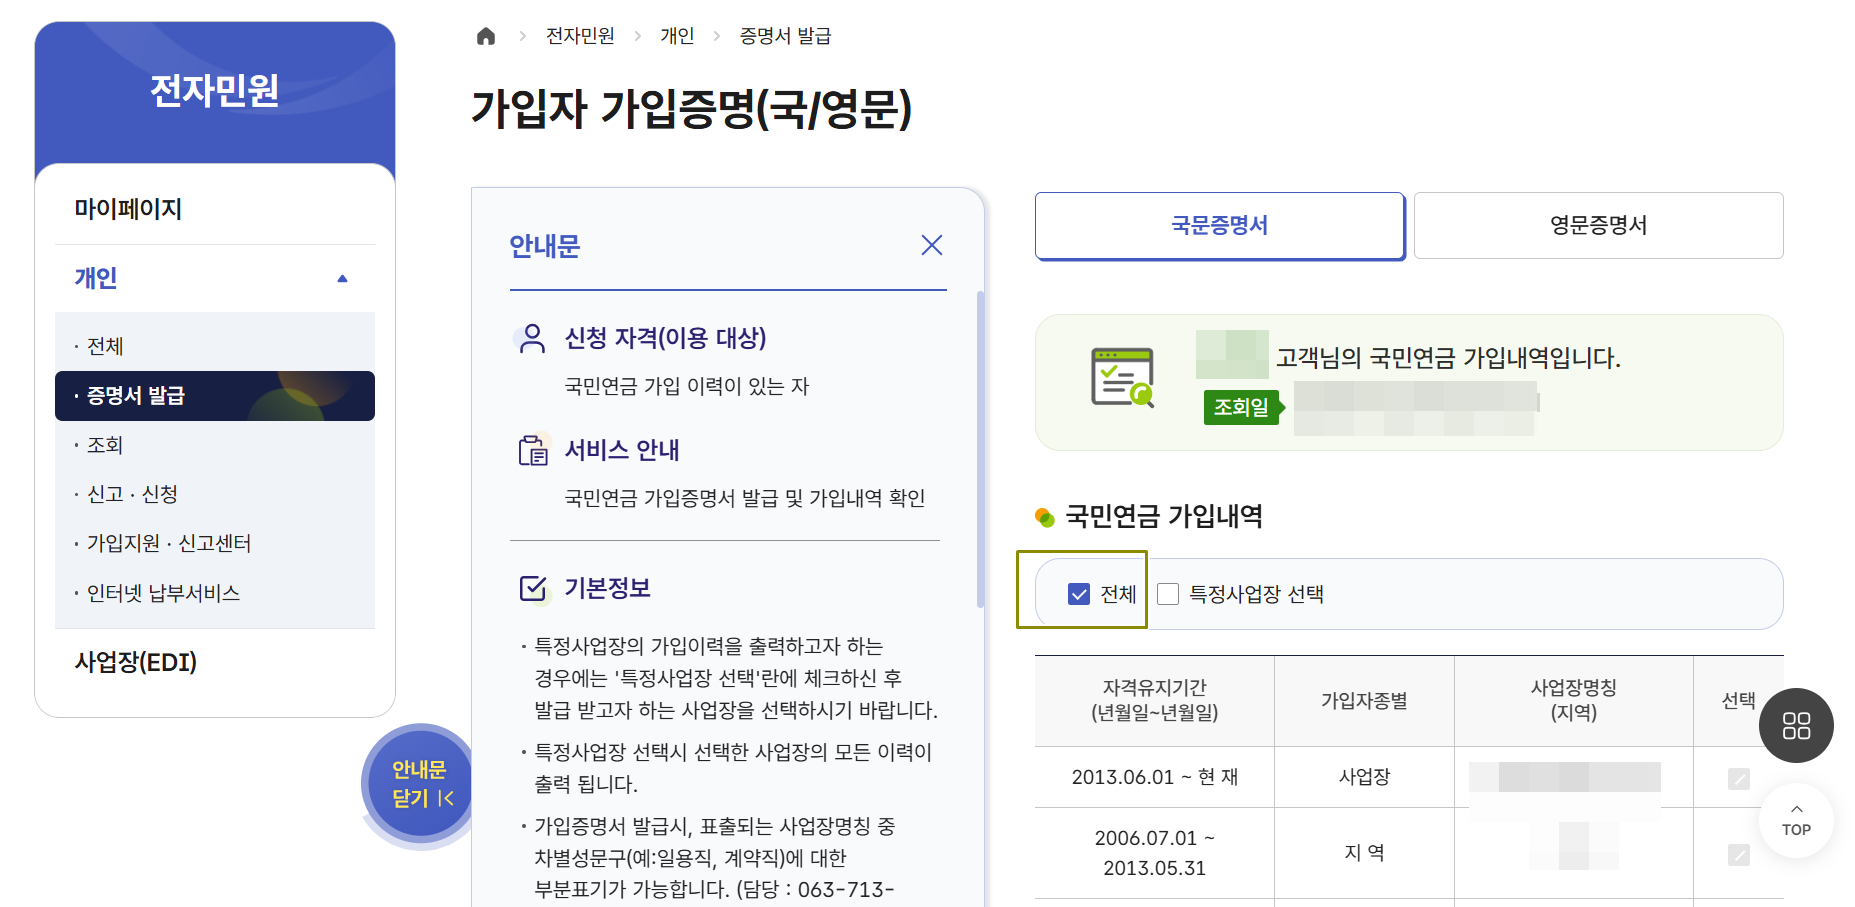
Task: Click the TOP scroll button
Action: (1795, 821)
